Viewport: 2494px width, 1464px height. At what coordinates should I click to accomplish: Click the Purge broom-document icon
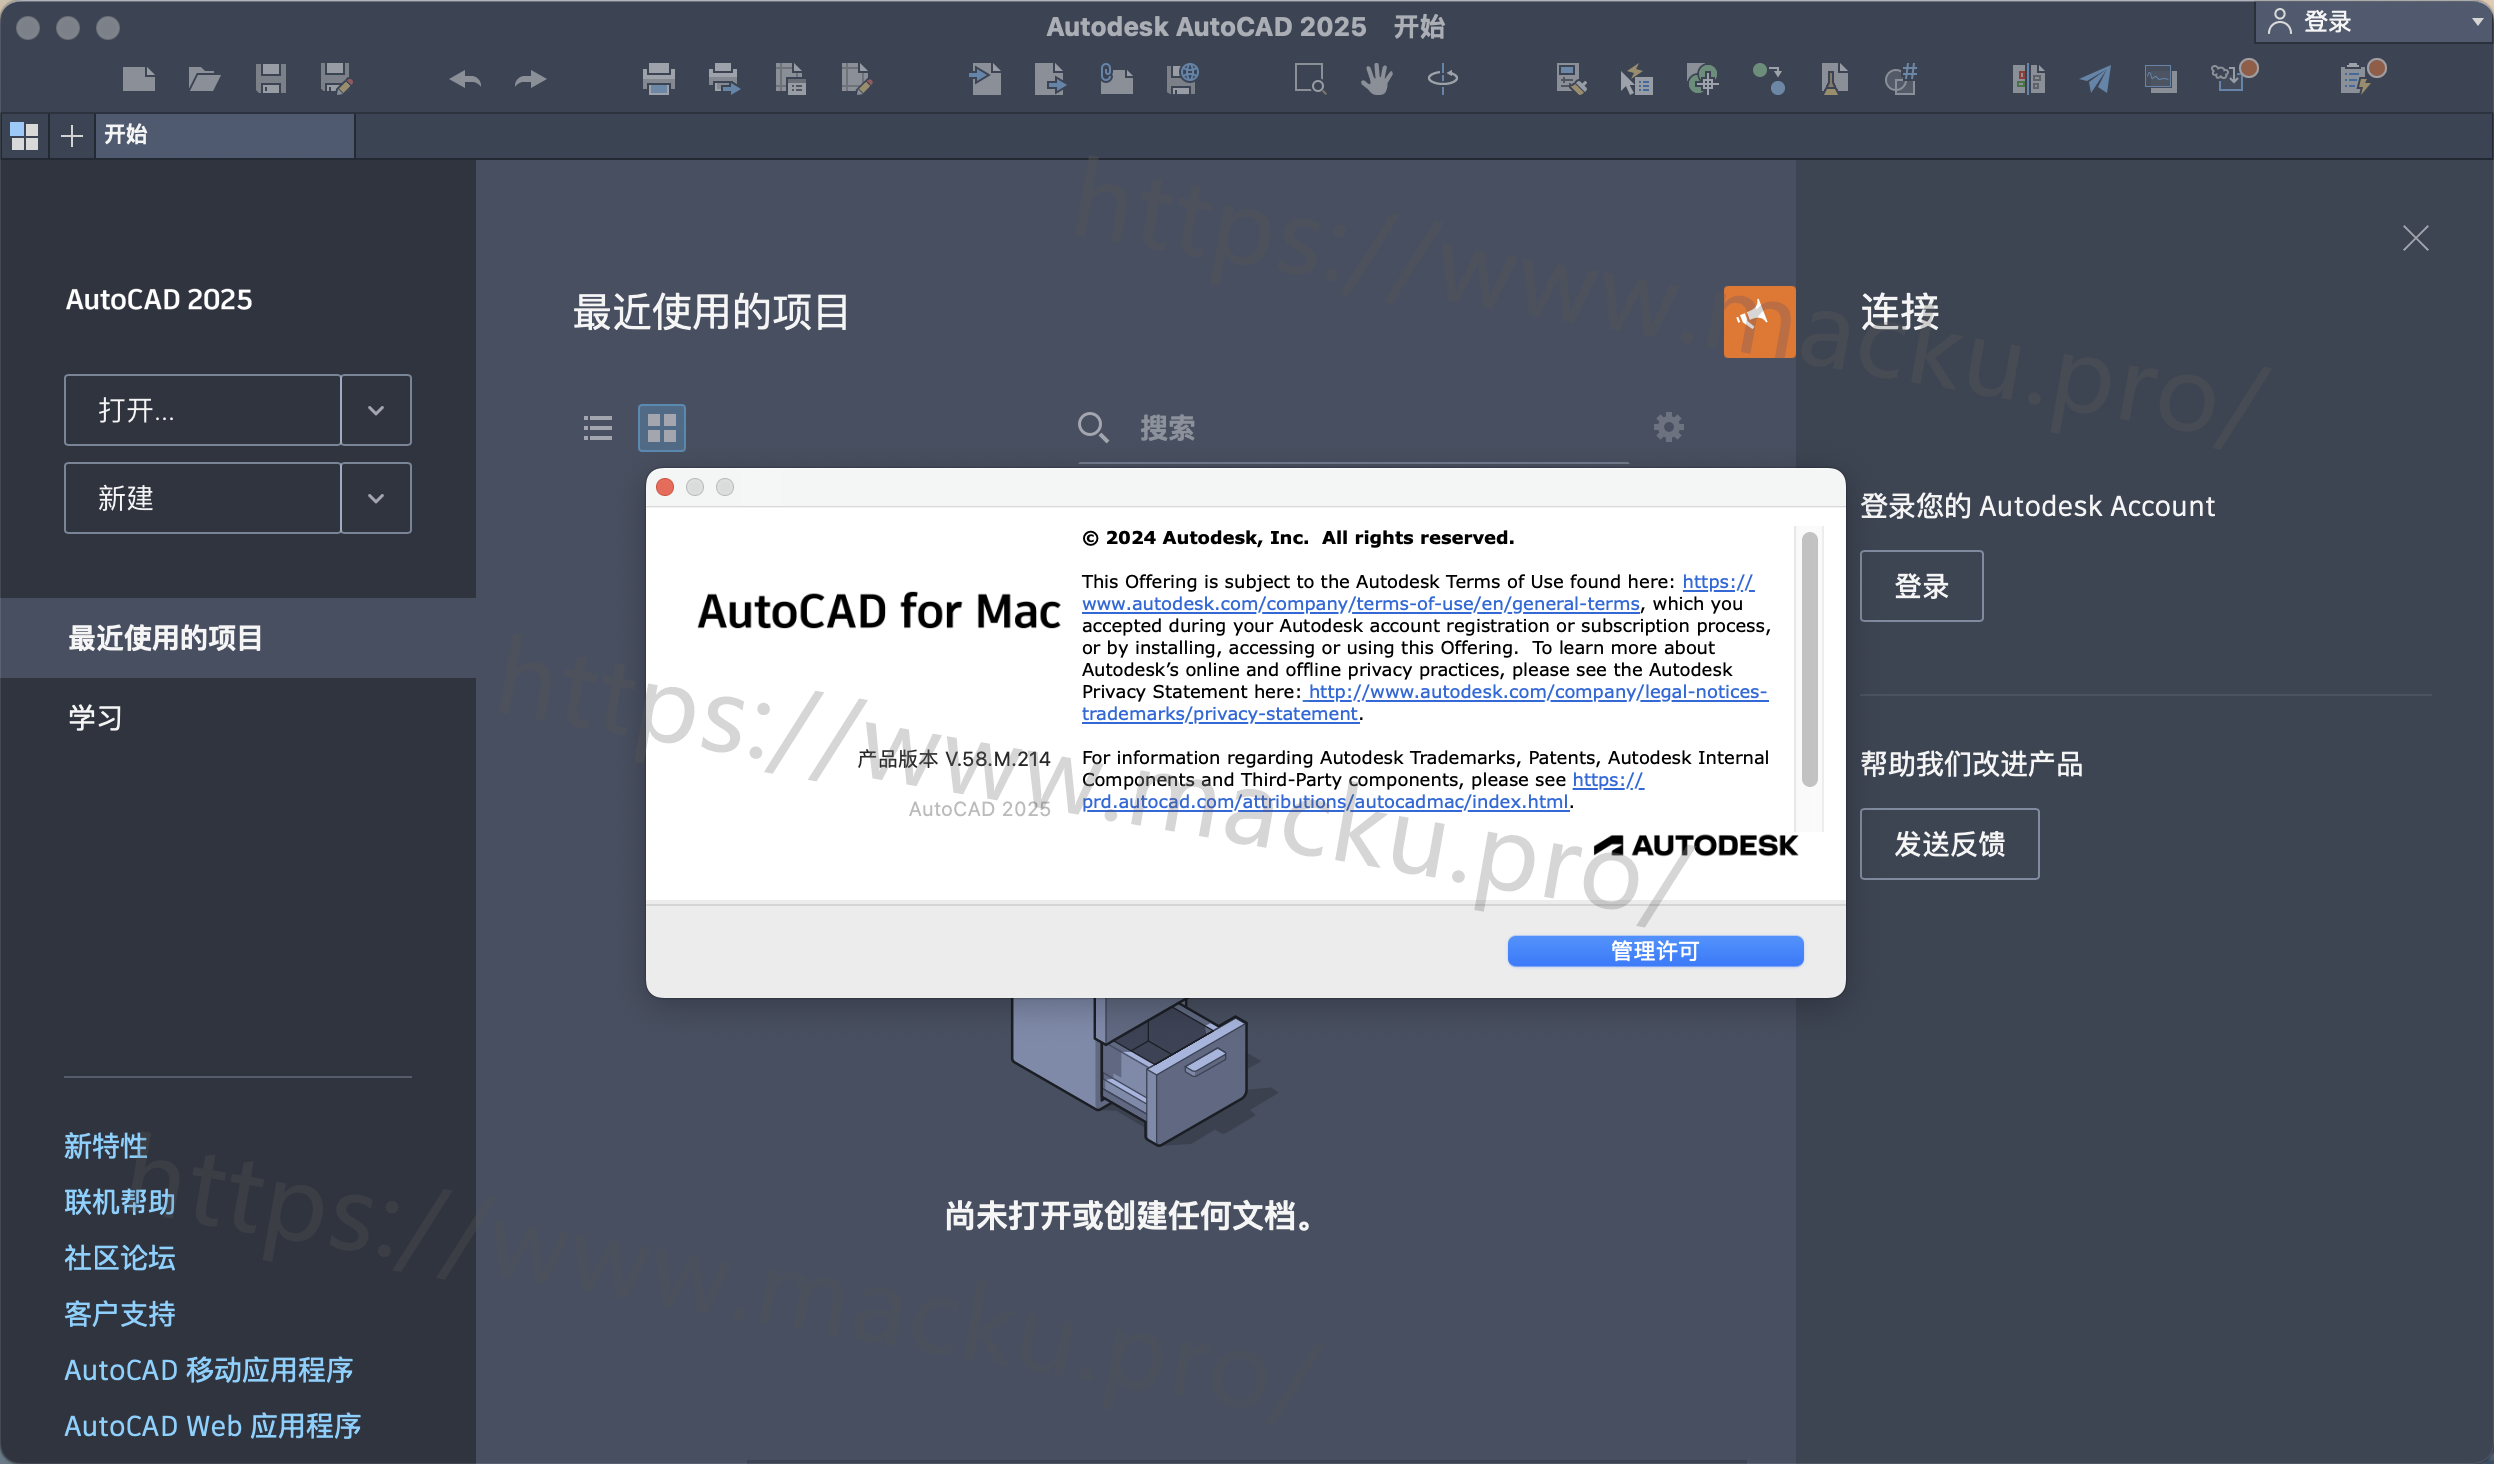click(x=1834, y=79)
